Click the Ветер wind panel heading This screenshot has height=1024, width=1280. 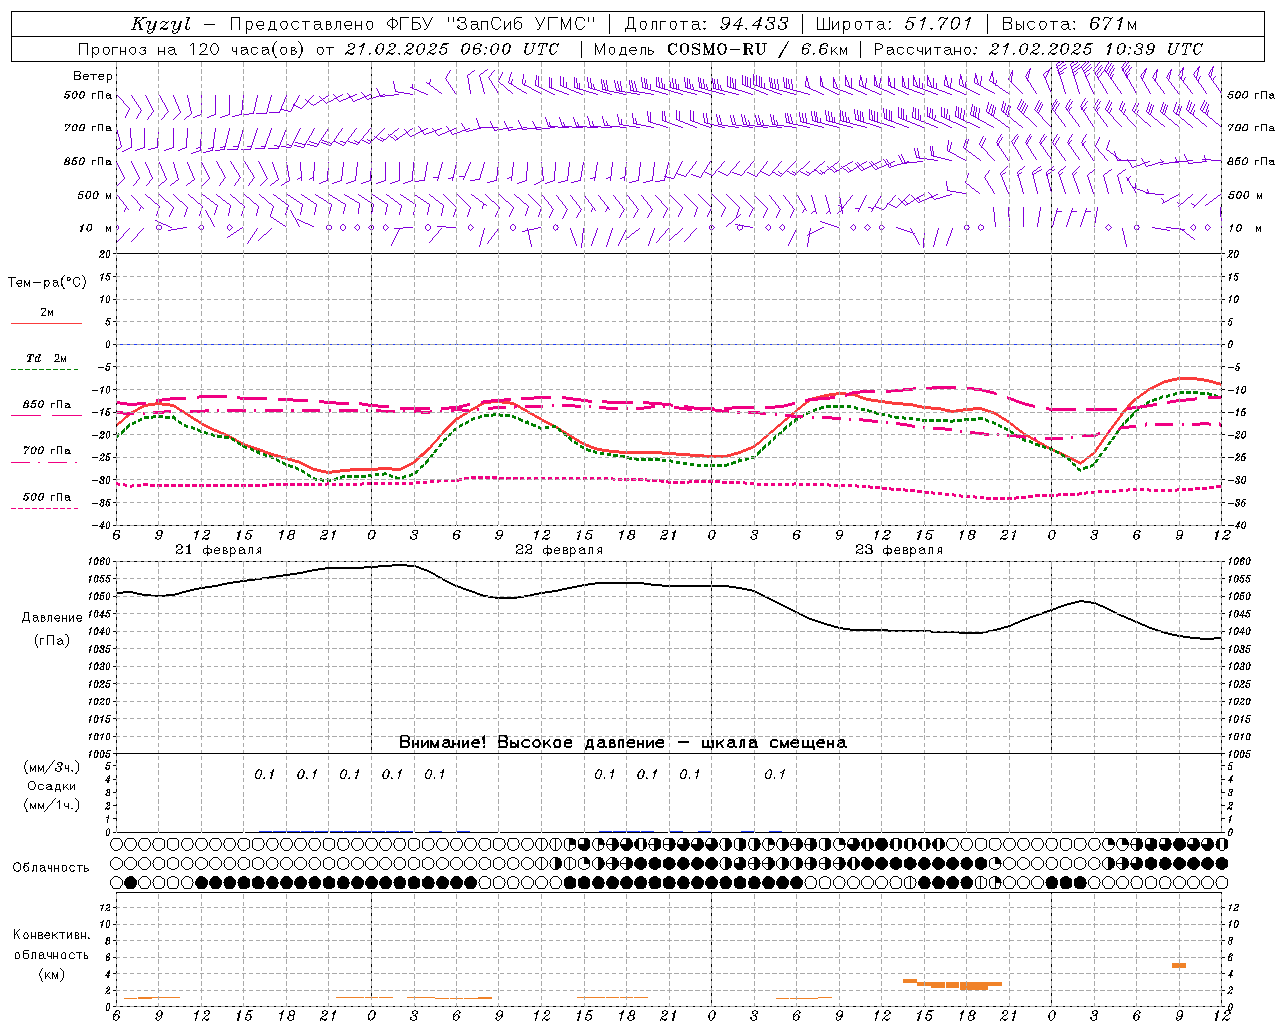tap(92, 76)
